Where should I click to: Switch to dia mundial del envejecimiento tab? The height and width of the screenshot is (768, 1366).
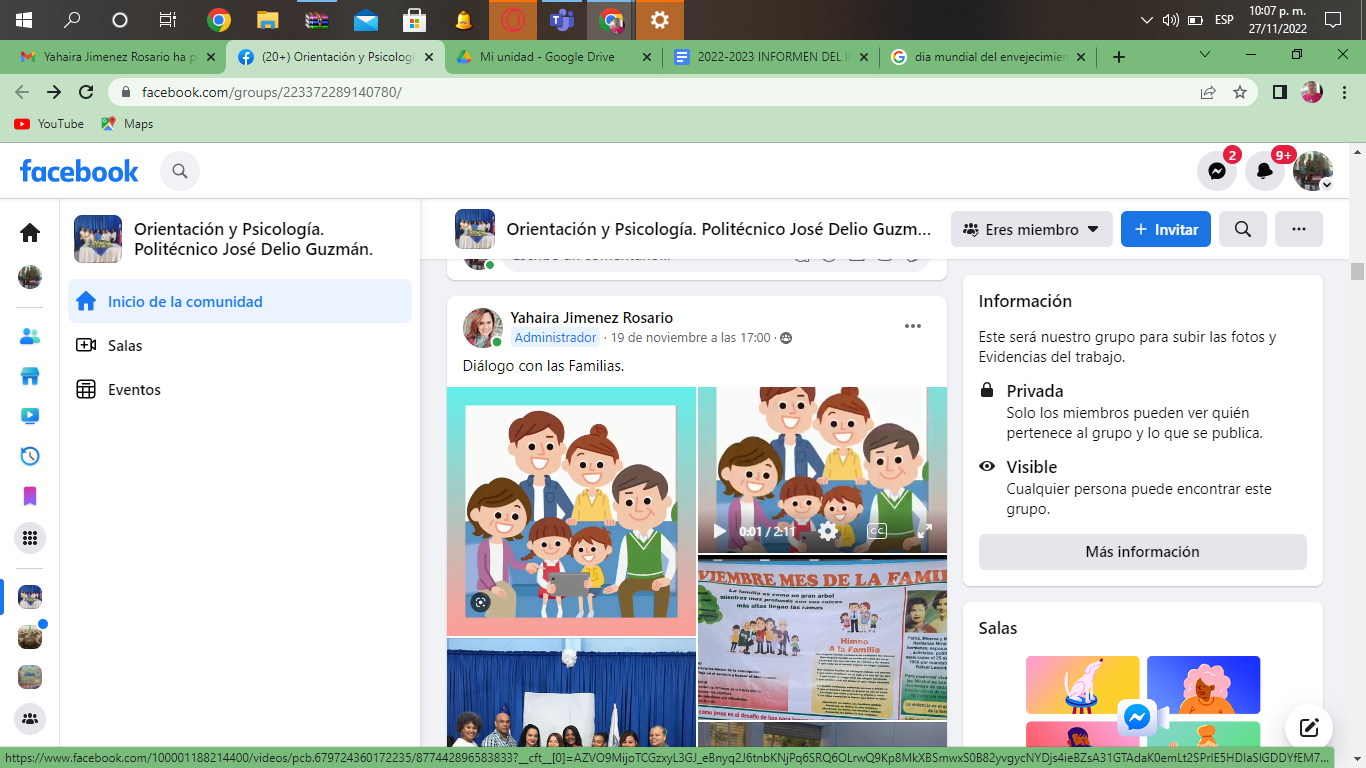(x=989, y=57)
